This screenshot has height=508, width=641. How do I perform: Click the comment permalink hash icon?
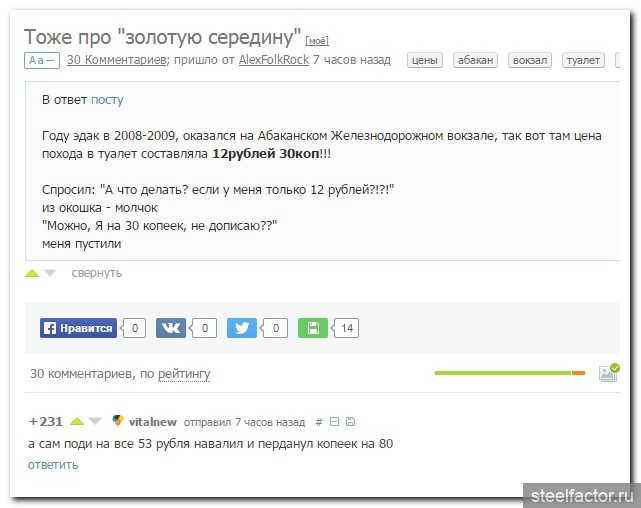[x=319, y=422]
